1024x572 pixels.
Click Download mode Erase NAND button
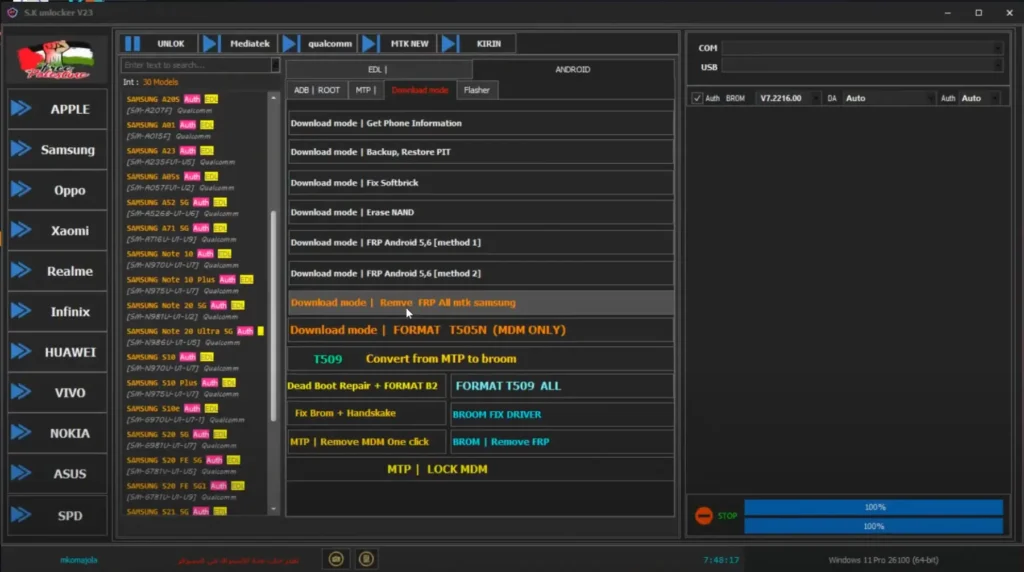point(480,212)
